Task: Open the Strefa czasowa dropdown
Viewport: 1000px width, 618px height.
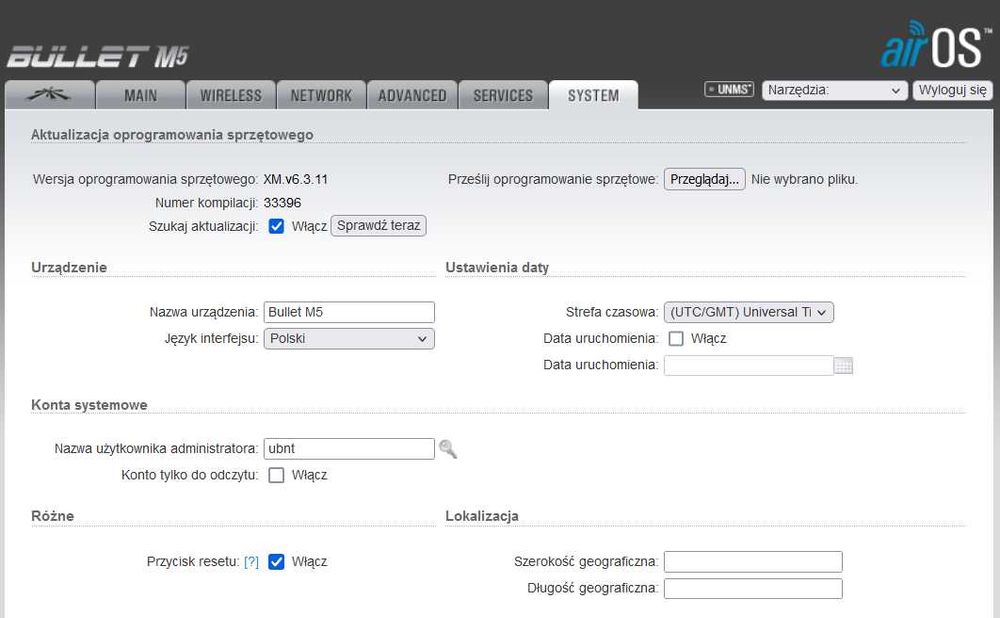Action: pos(748,312)
